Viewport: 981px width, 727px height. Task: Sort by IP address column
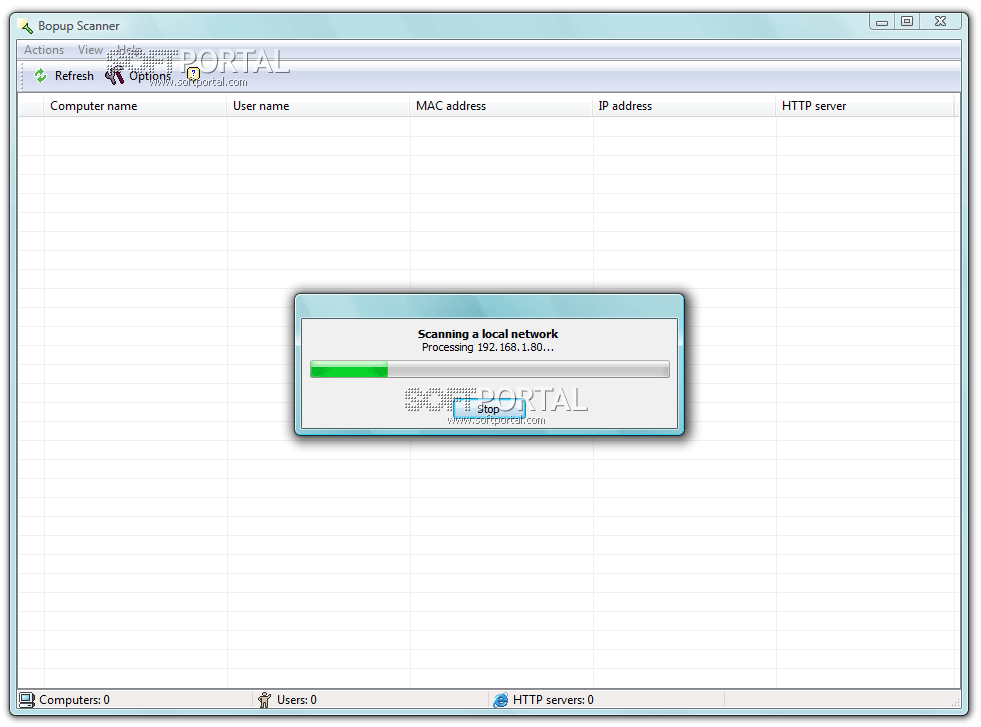point(683,106)
